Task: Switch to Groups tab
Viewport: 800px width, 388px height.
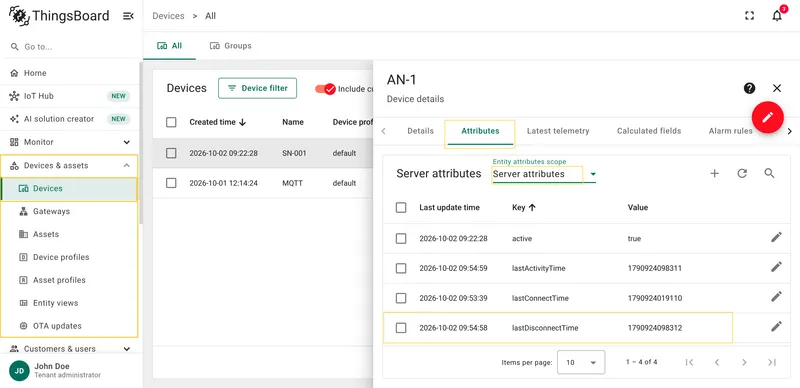Action: (x=231, y=46)
